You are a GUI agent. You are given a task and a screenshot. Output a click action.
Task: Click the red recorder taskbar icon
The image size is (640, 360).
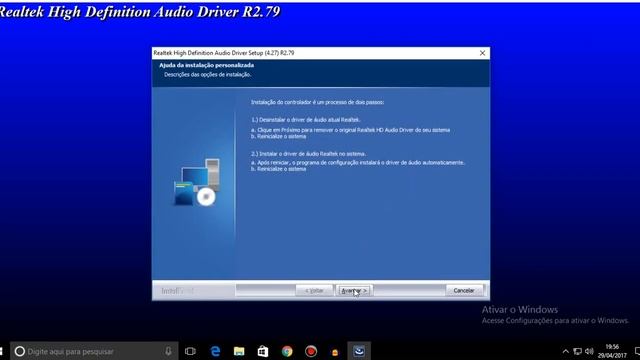pyautogui.click(x=311, y=351)
